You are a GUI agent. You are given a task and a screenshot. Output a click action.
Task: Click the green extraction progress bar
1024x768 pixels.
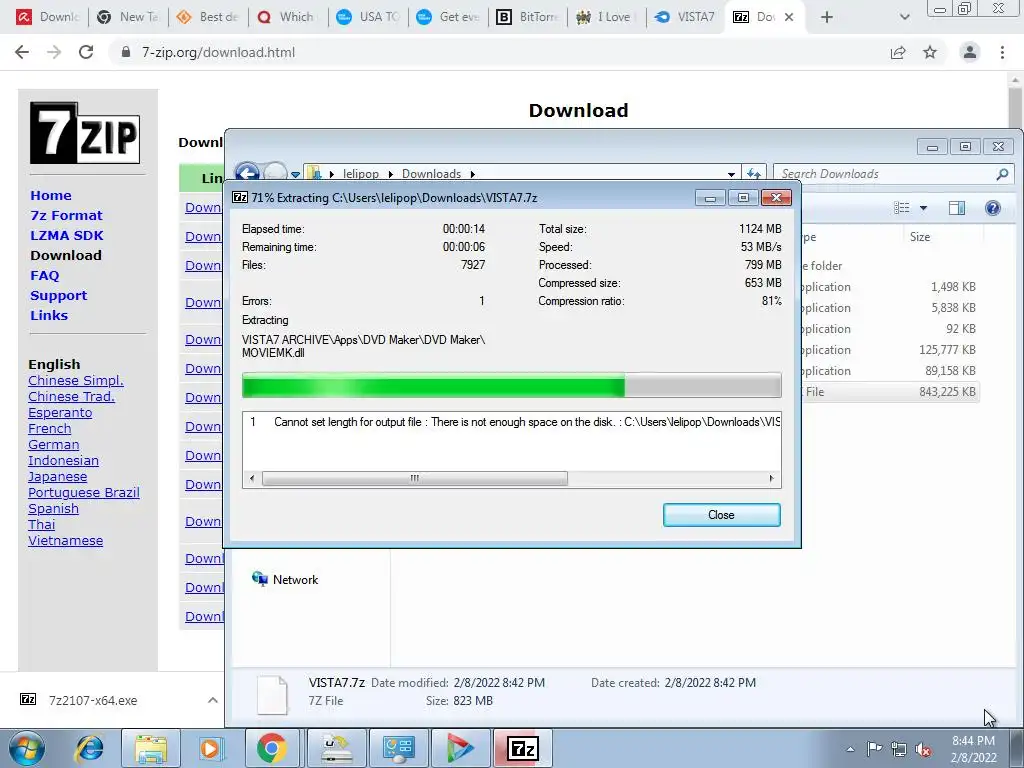[x=511, y=385]
